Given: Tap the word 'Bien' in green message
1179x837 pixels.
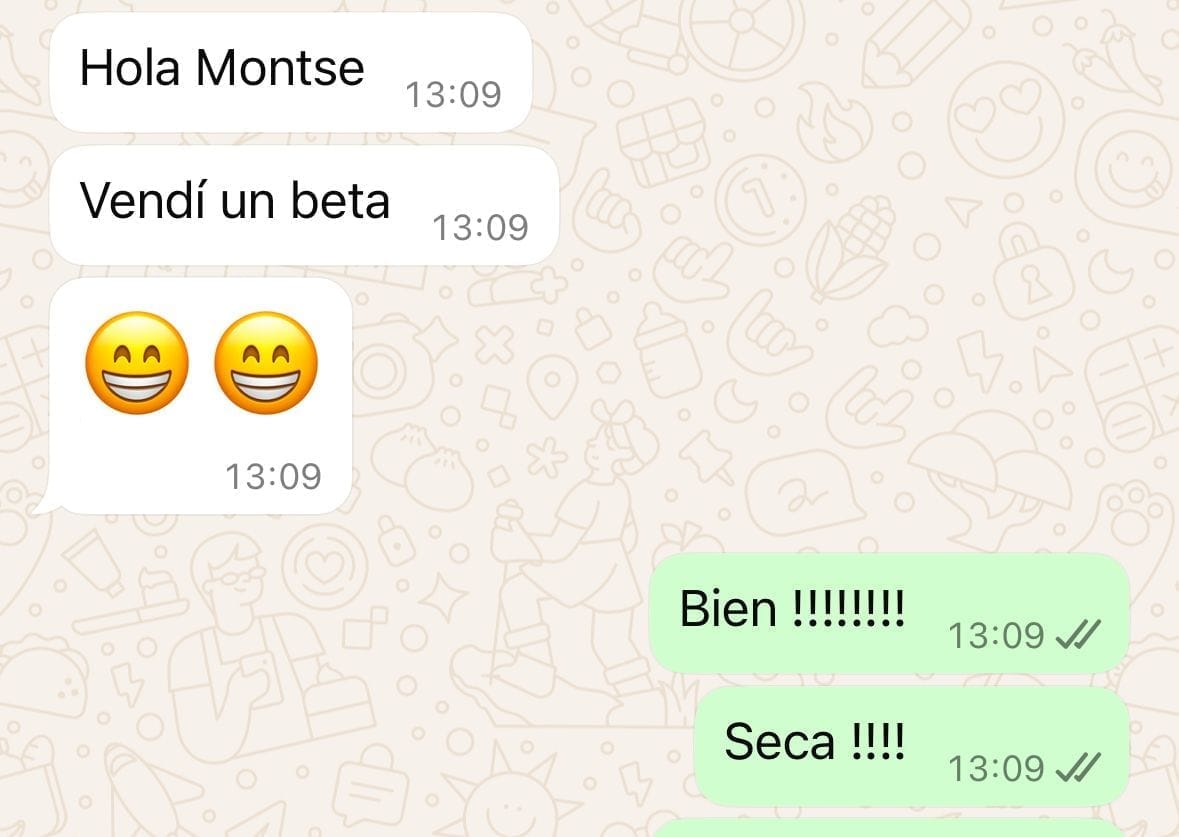Looking at the screenshot, I should 728,608.
